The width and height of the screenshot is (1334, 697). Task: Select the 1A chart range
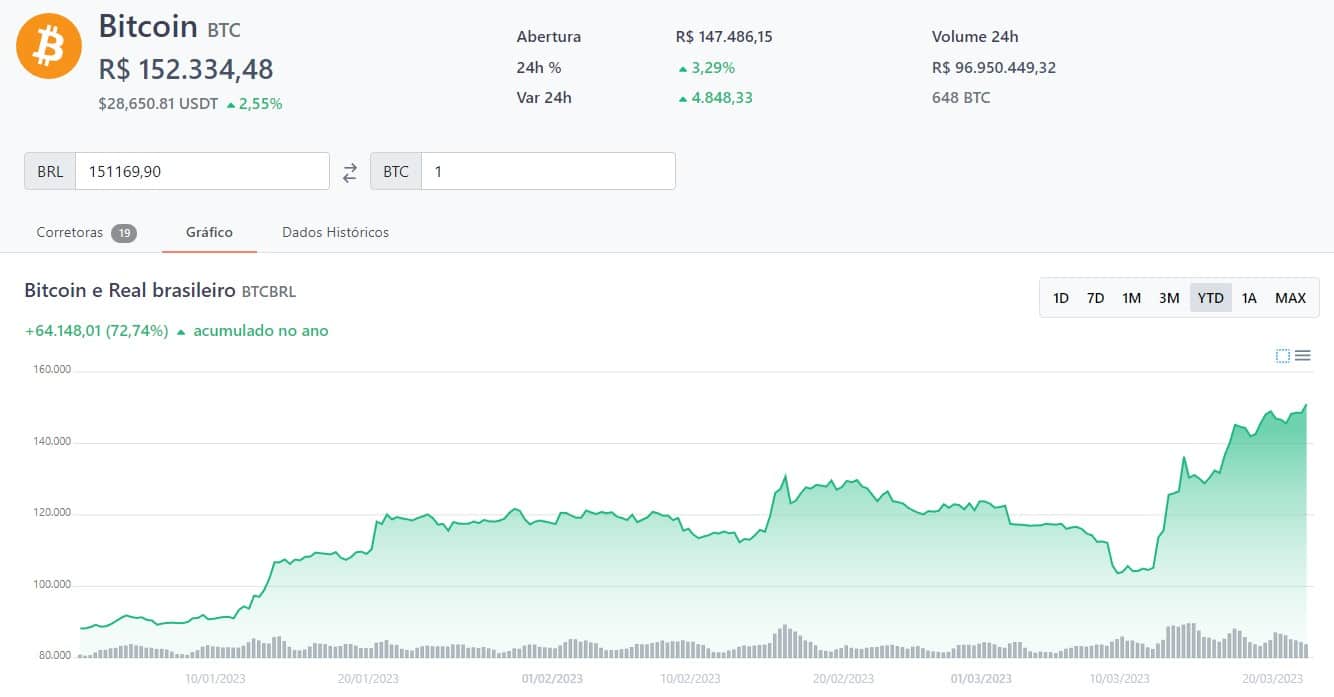pyautogui.click(x=1249, y=298)
